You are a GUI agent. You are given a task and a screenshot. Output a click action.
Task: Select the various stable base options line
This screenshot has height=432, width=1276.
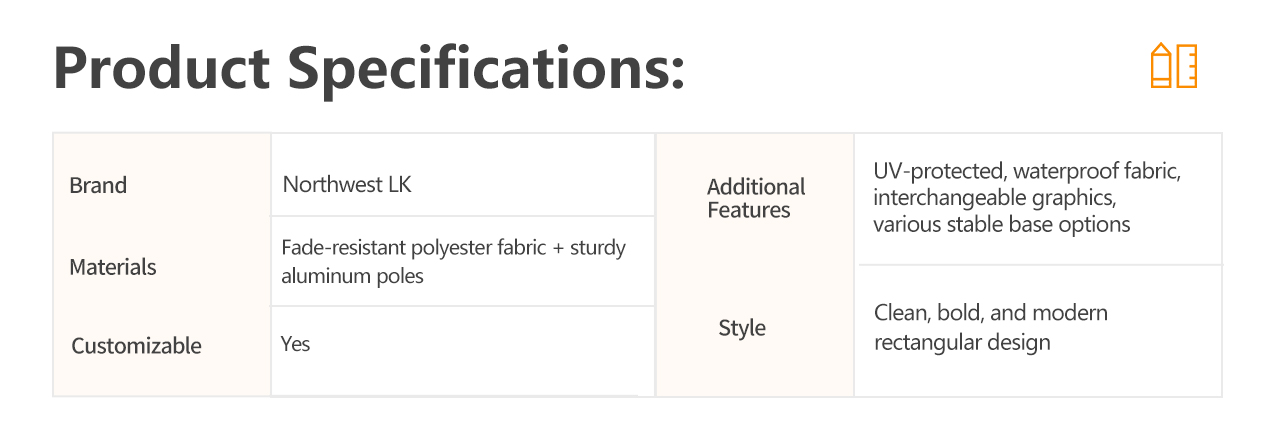(x=1002, y=224)
